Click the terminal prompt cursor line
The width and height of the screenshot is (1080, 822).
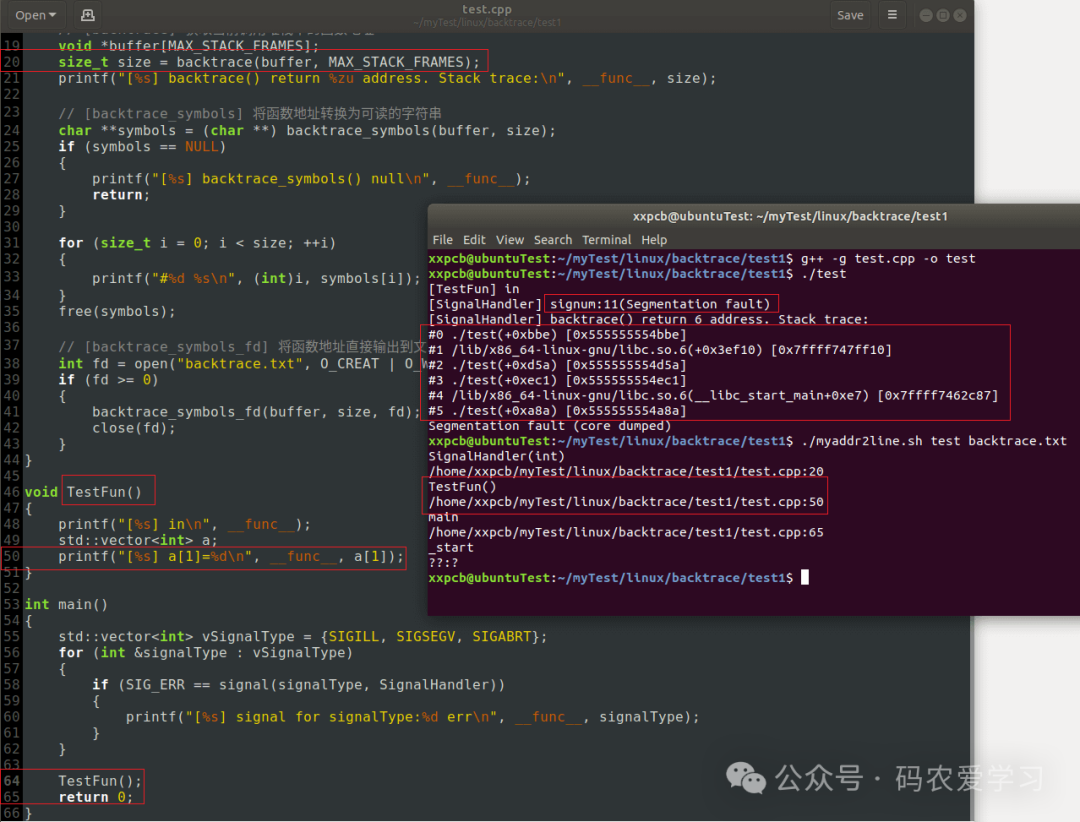(x=804, y=578)
